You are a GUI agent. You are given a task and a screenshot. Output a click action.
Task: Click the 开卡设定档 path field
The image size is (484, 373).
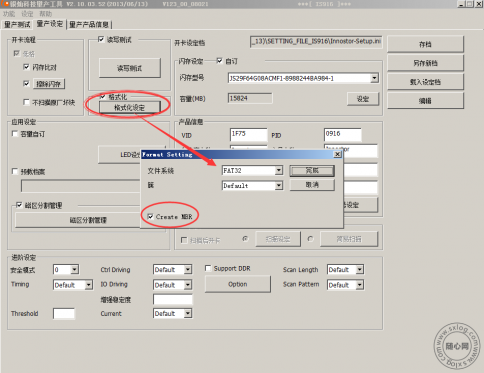[x=316, y=42]
